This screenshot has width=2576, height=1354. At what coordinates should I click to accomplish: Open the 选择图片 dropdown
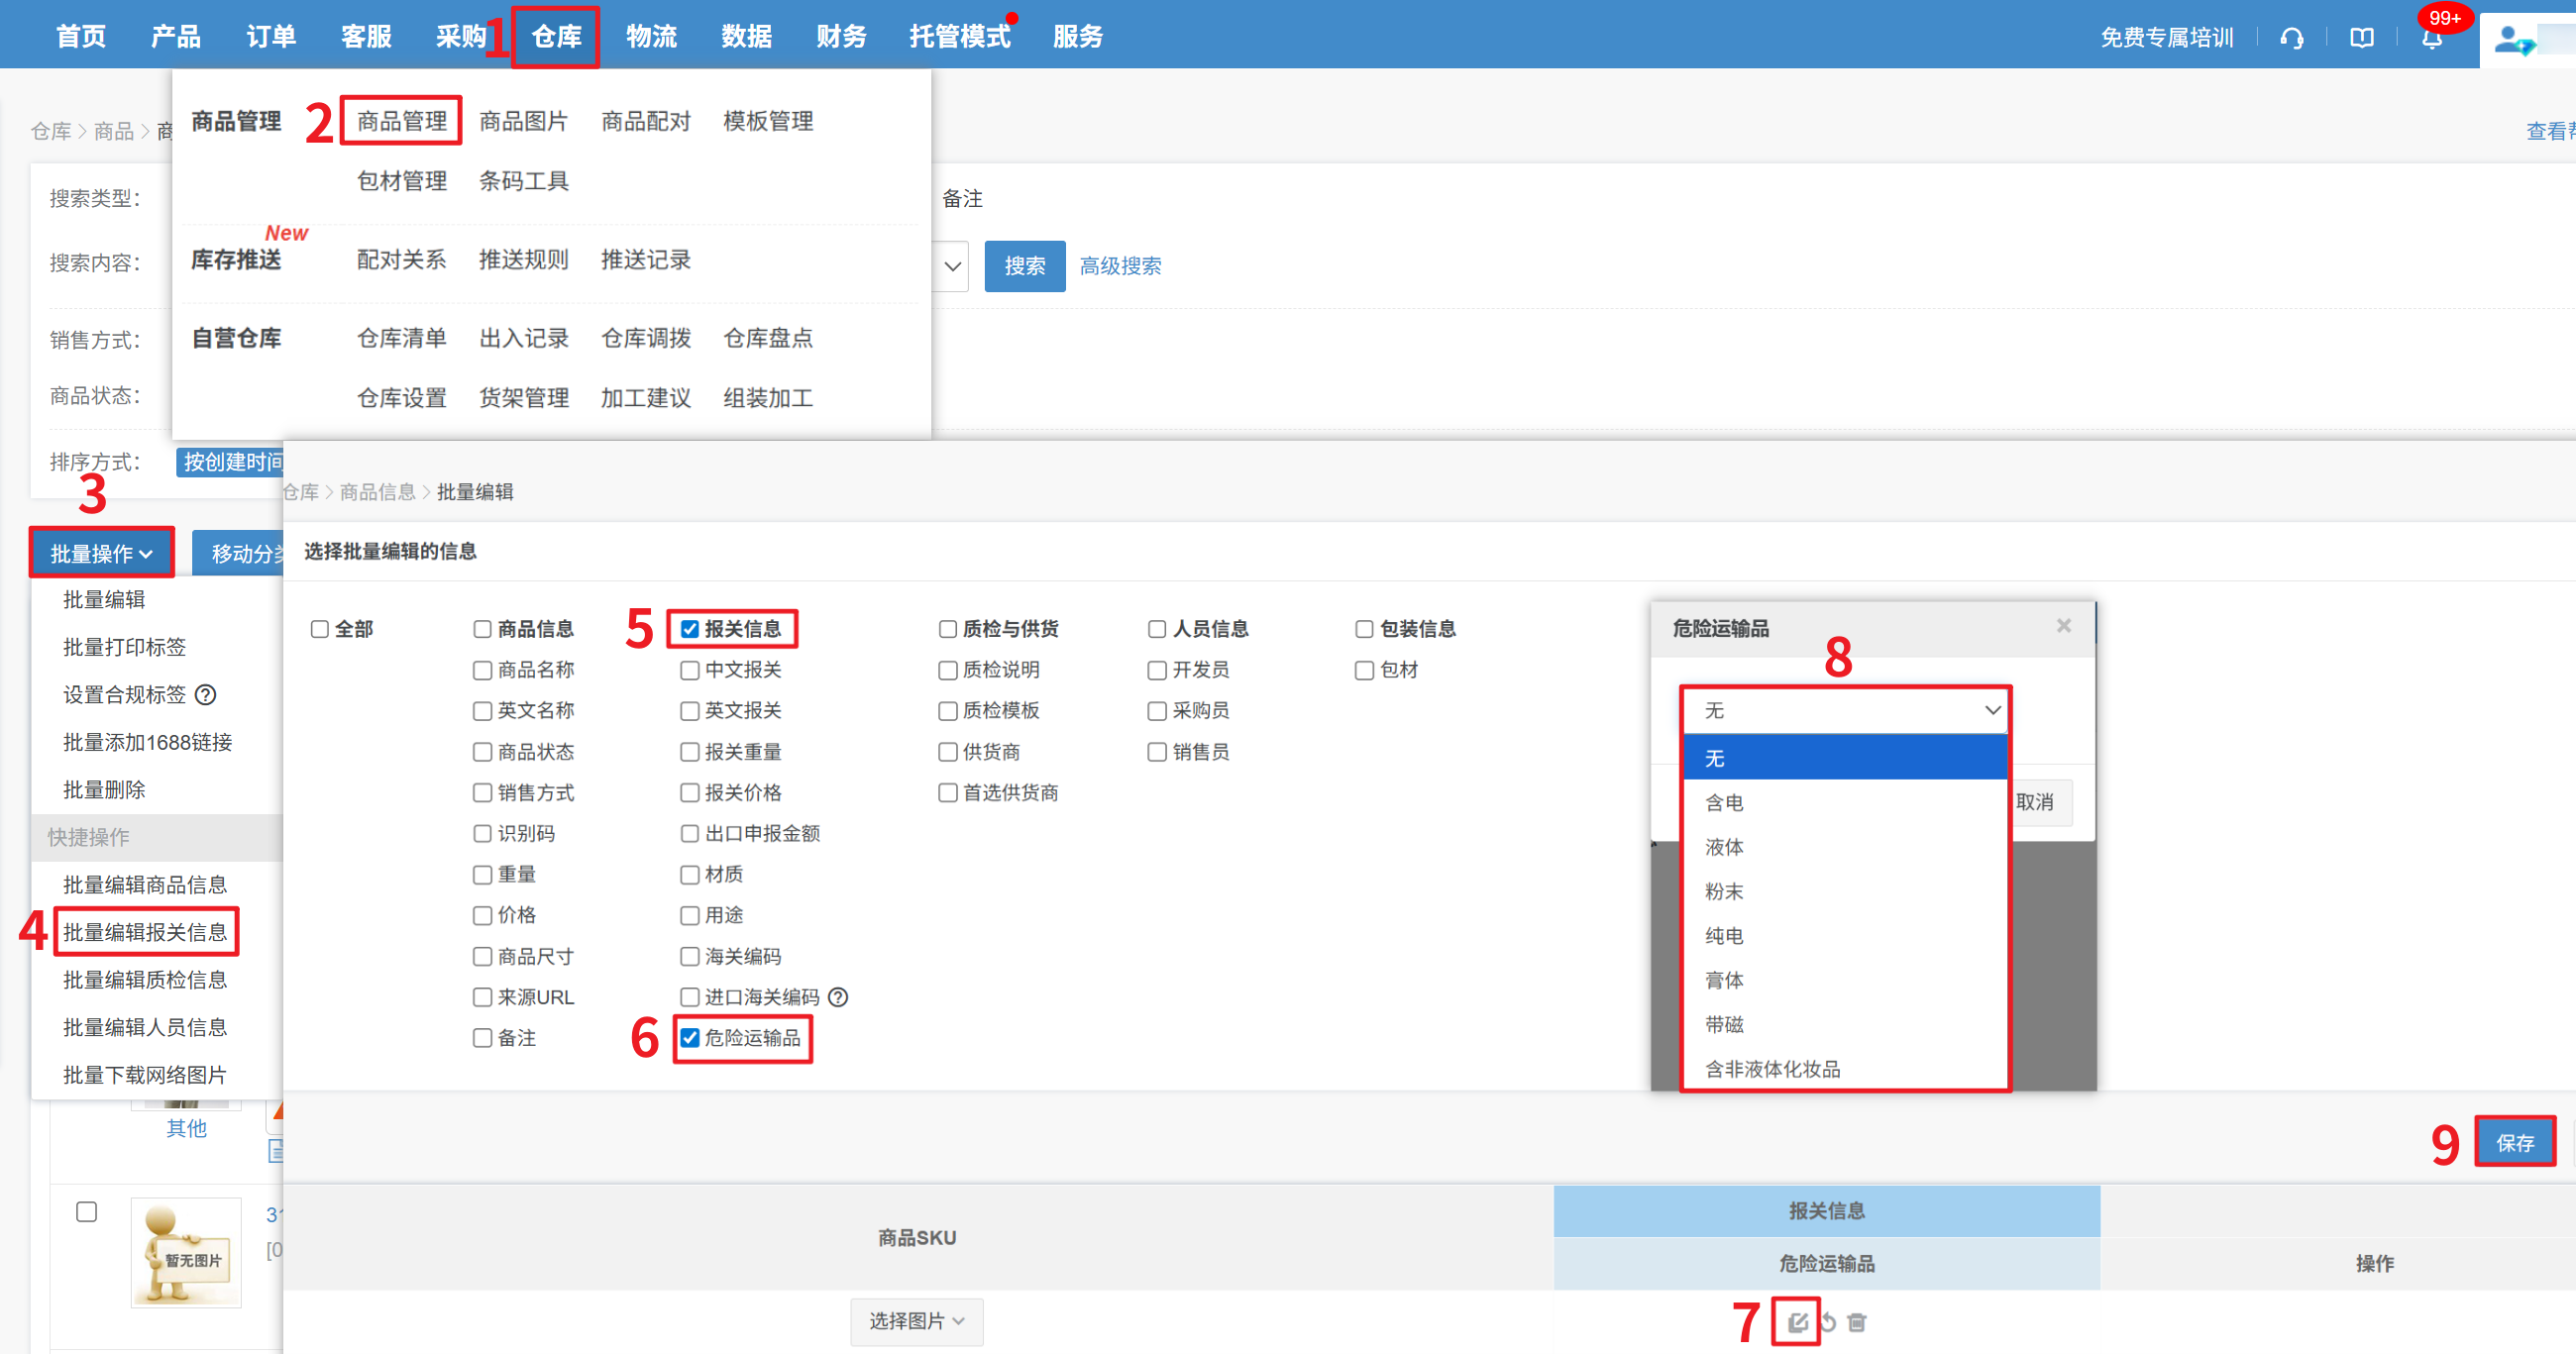tap(916, 1321)
